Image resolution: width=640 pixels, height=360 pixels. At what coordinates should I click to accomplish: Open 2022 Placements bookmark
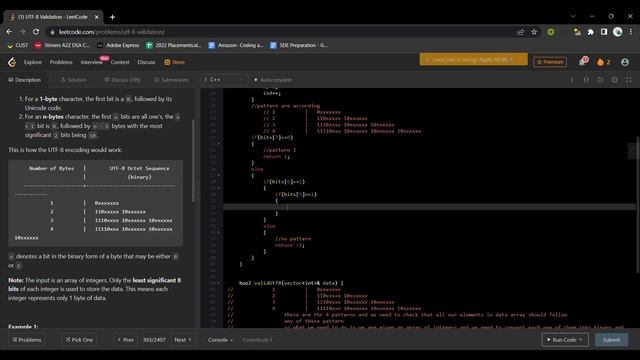tap(174, 45)
